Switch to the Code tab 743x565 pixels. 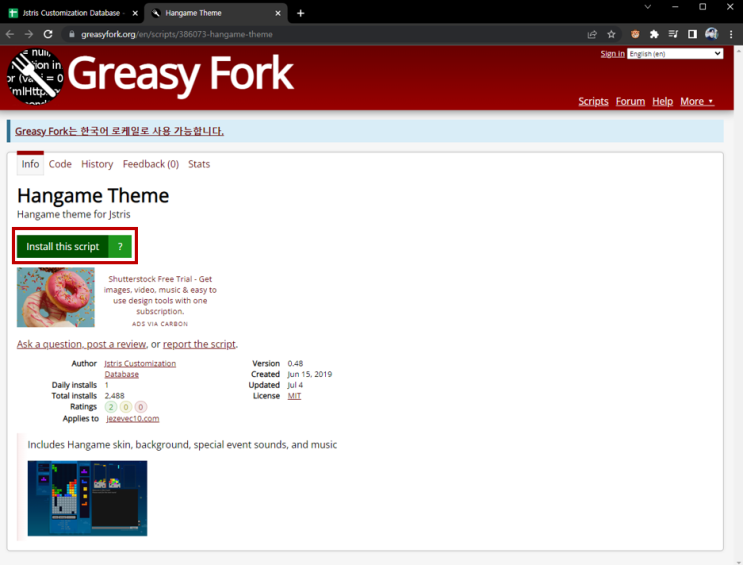point(60,164)
